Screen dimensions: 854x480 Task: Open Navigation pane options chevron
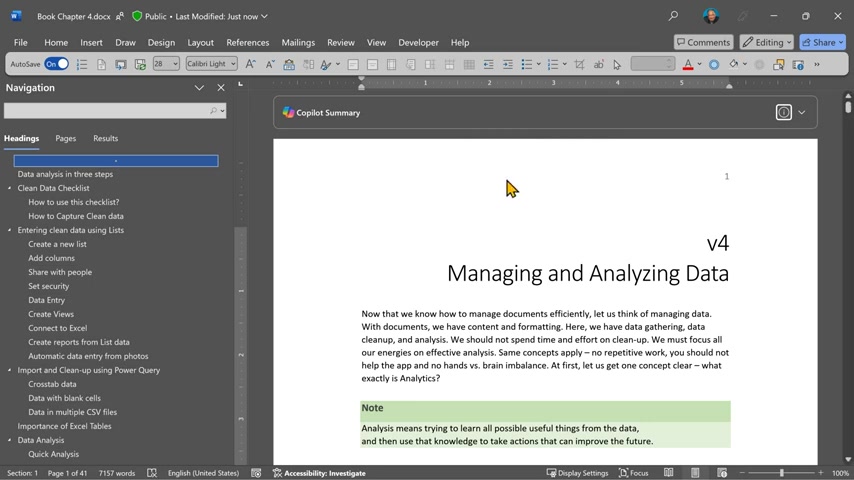[x=199, y=88]
